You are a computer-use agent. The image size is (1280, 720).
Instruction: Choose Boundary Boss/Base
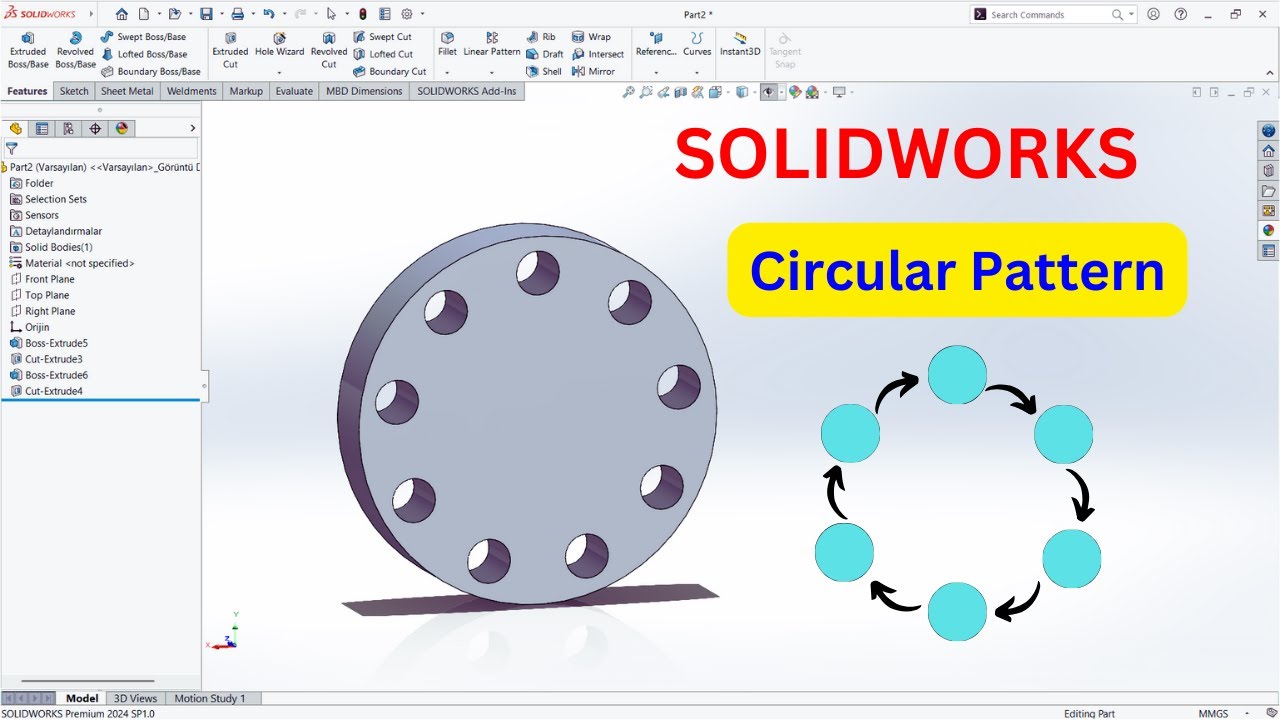tap(151, 71)
